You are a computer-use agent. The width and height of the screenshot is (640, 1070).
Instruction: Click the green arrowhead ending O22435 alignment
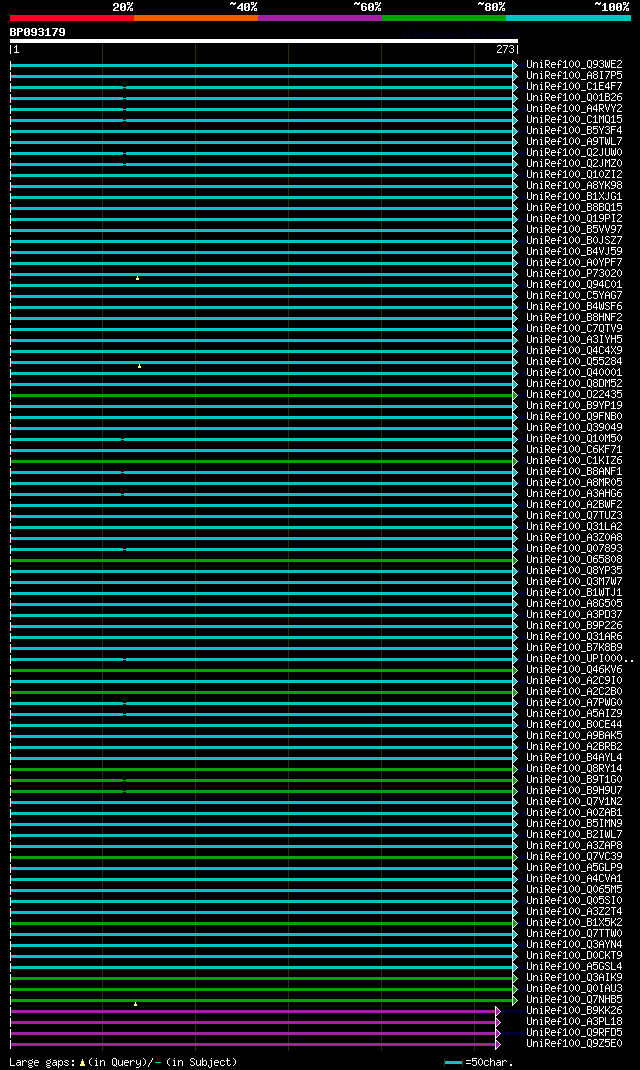[x=515, y=395]
